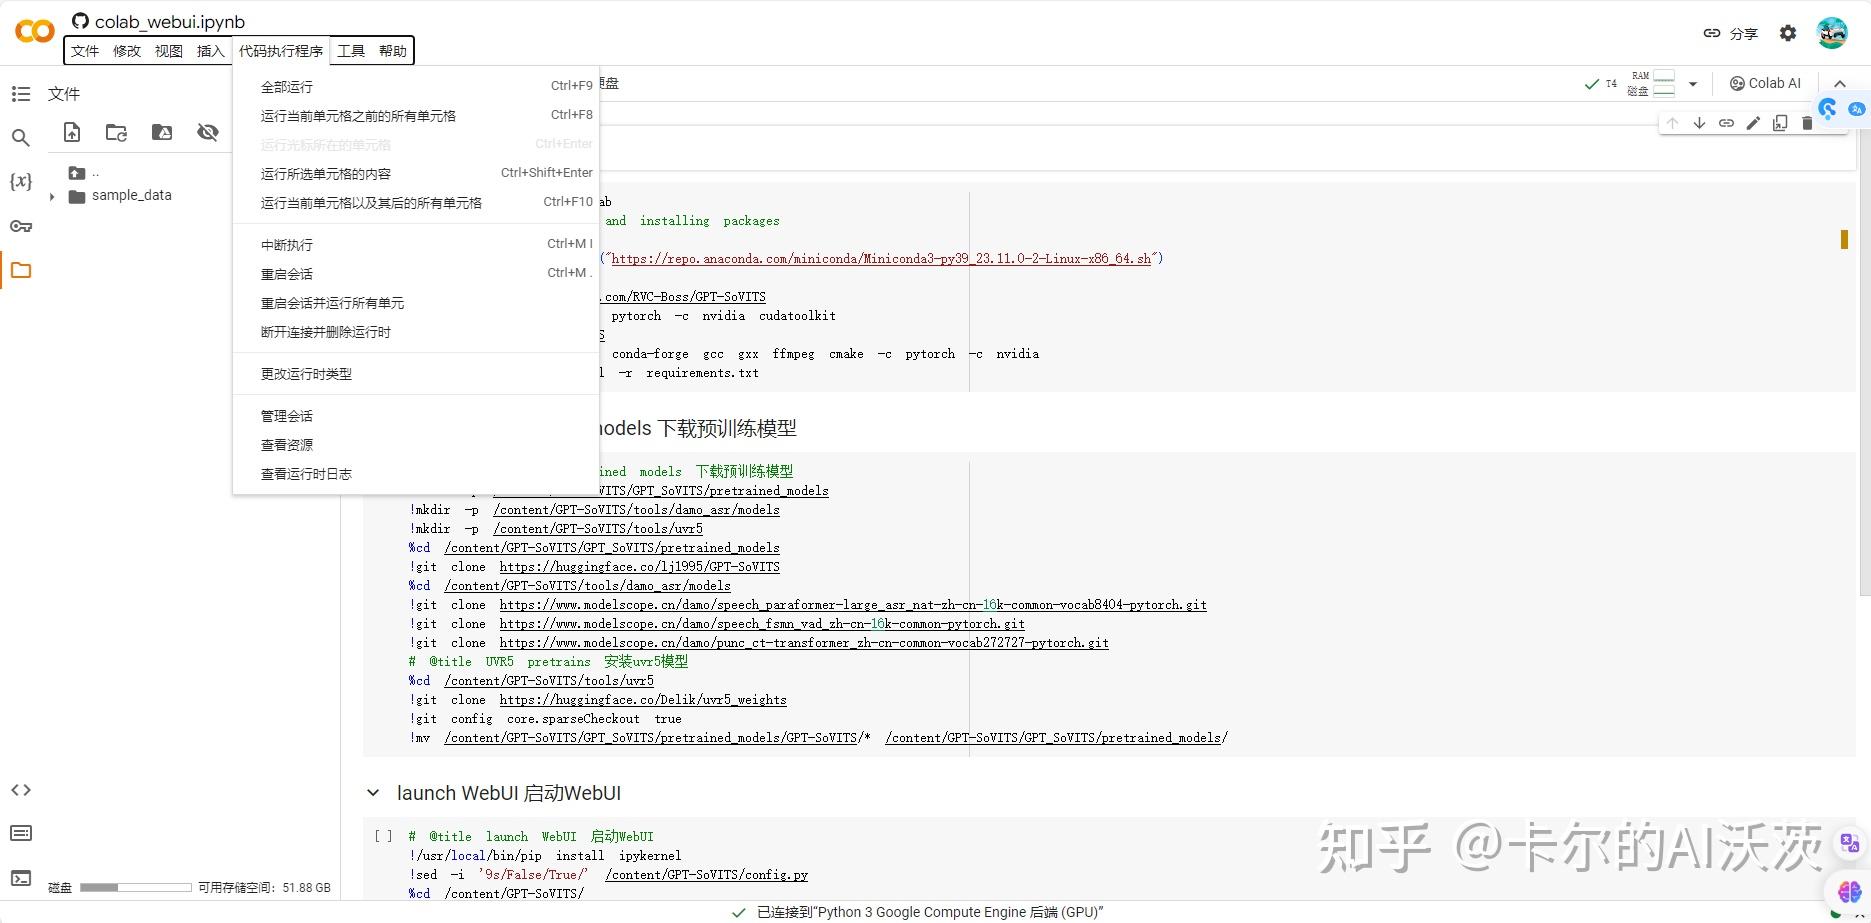The width and height of the screenshot is (1871, 923).
Task: Open the Secrets key panel
Action: [21, 226]
